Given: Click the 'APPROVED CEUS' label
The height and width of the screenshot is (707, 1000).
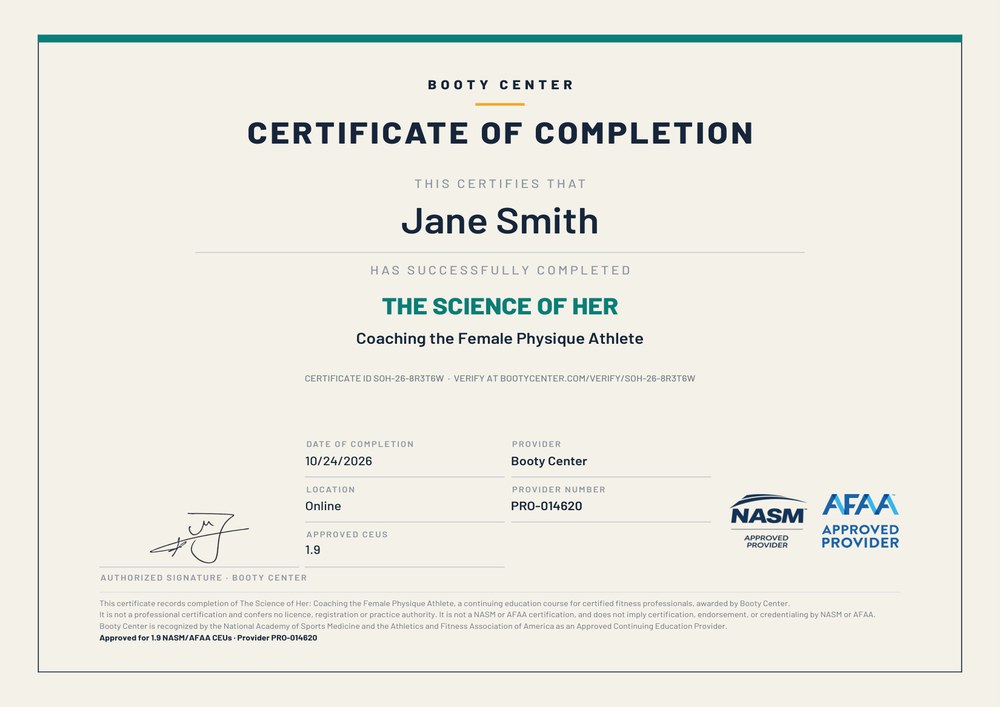Looking at the screenshot, I should point(347,535).
